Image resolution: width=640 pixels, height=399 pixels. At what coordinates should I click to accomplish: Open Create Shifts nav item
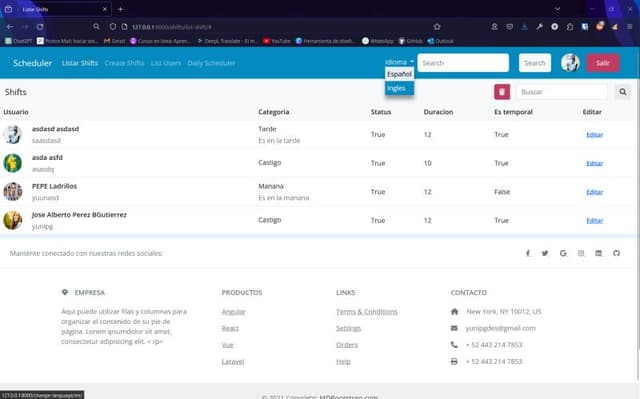click(x=124, y=63)
